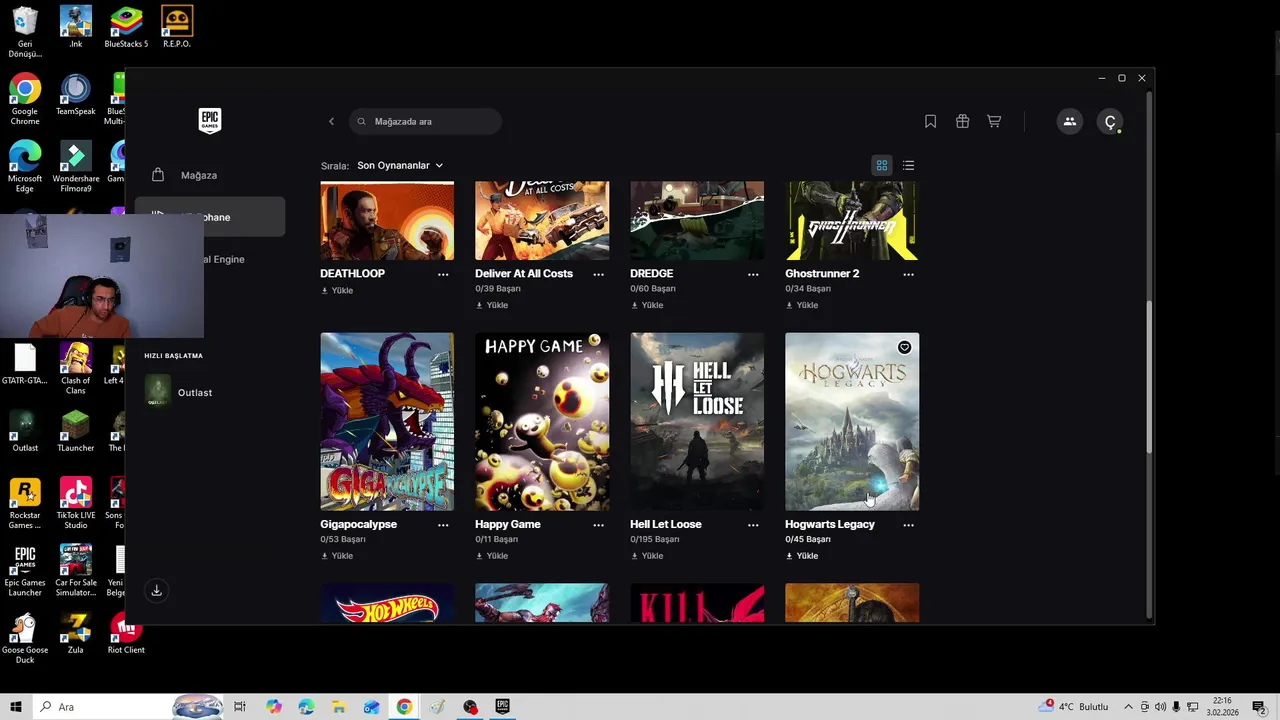This screenshot has height=720, width=1280.
Task: Select Clash of Clans desktop icon
Action: [x=75, y=368]
